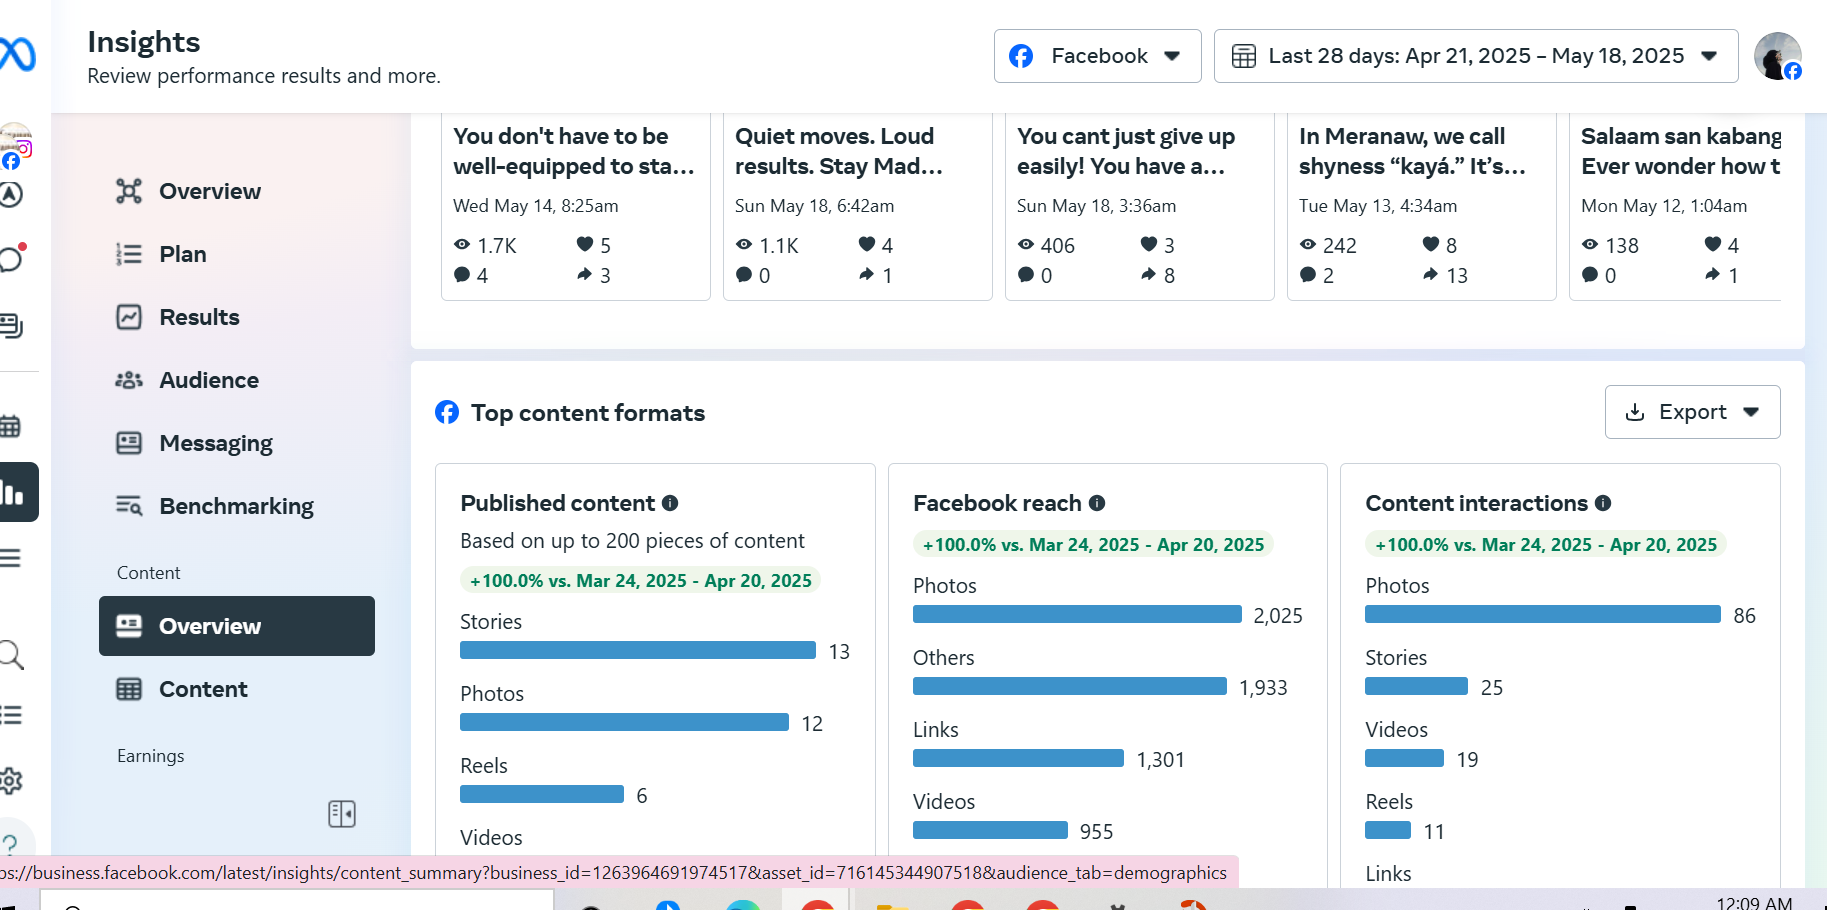
Task: Open the search magnifier in left rail
Action: click(x=11, y=655)
